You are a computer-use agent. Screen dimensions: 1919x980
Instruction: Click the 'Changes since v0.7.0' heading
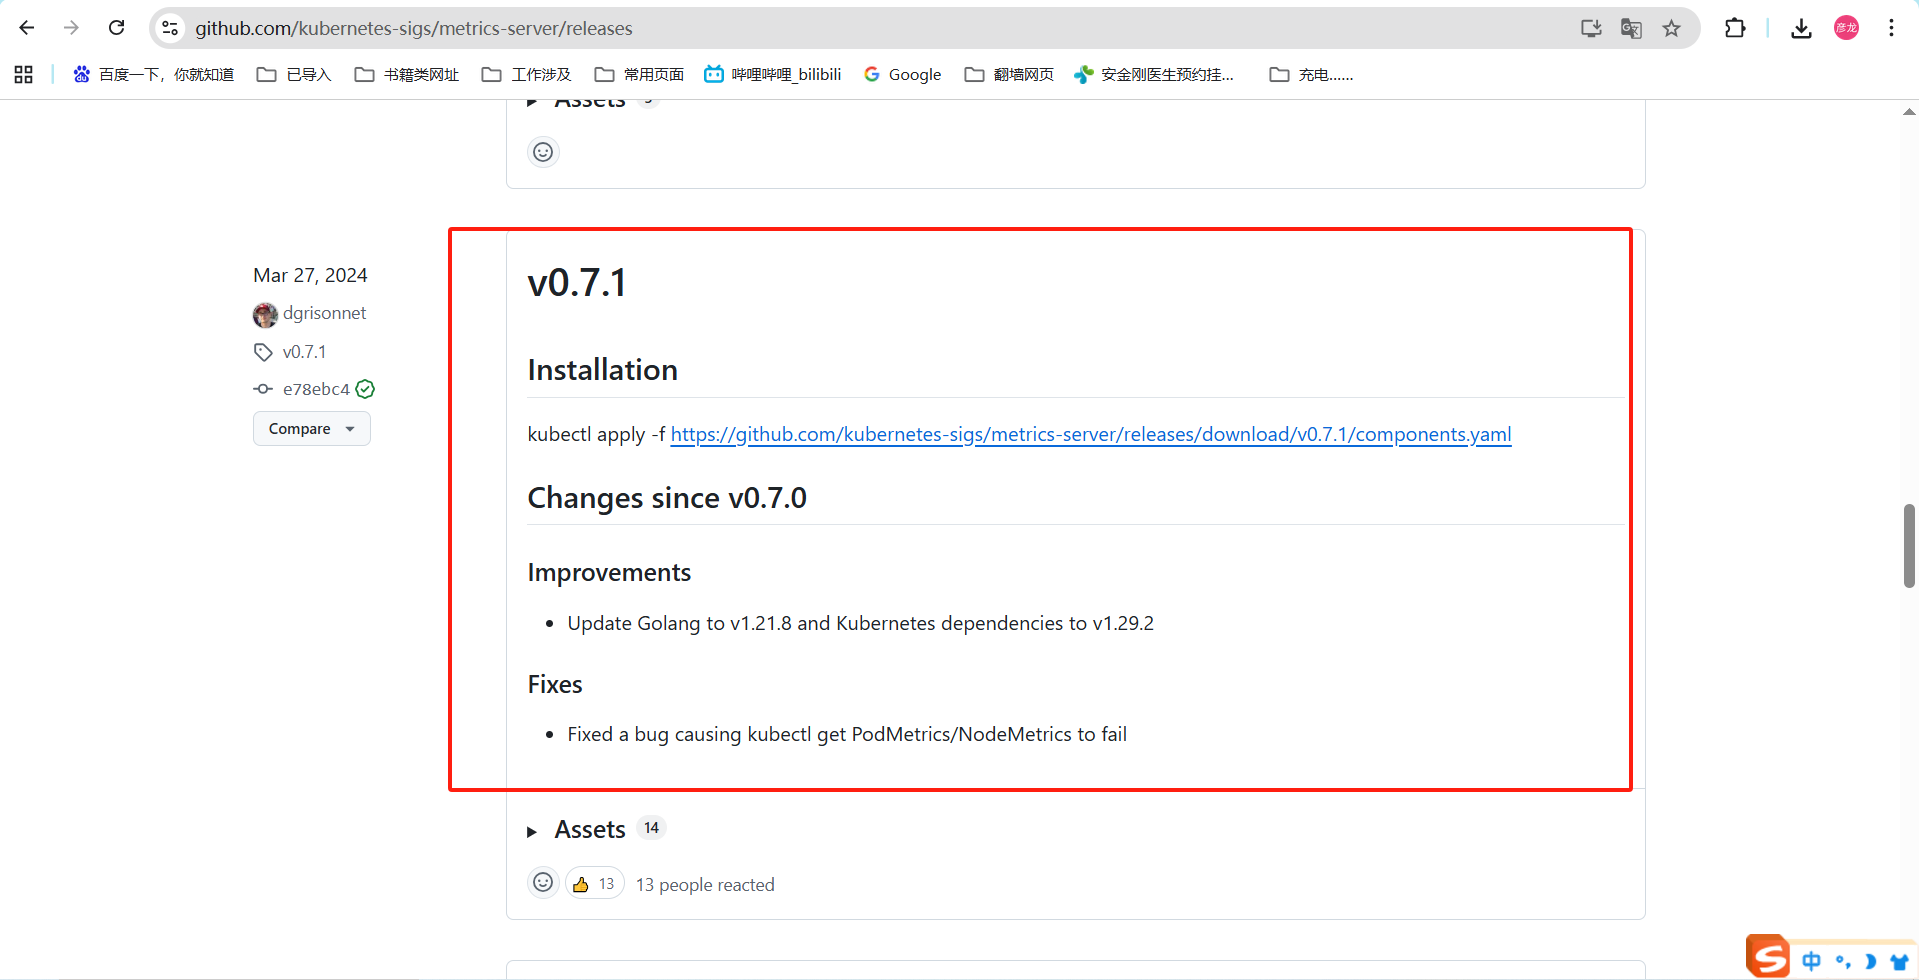[667, 498]
